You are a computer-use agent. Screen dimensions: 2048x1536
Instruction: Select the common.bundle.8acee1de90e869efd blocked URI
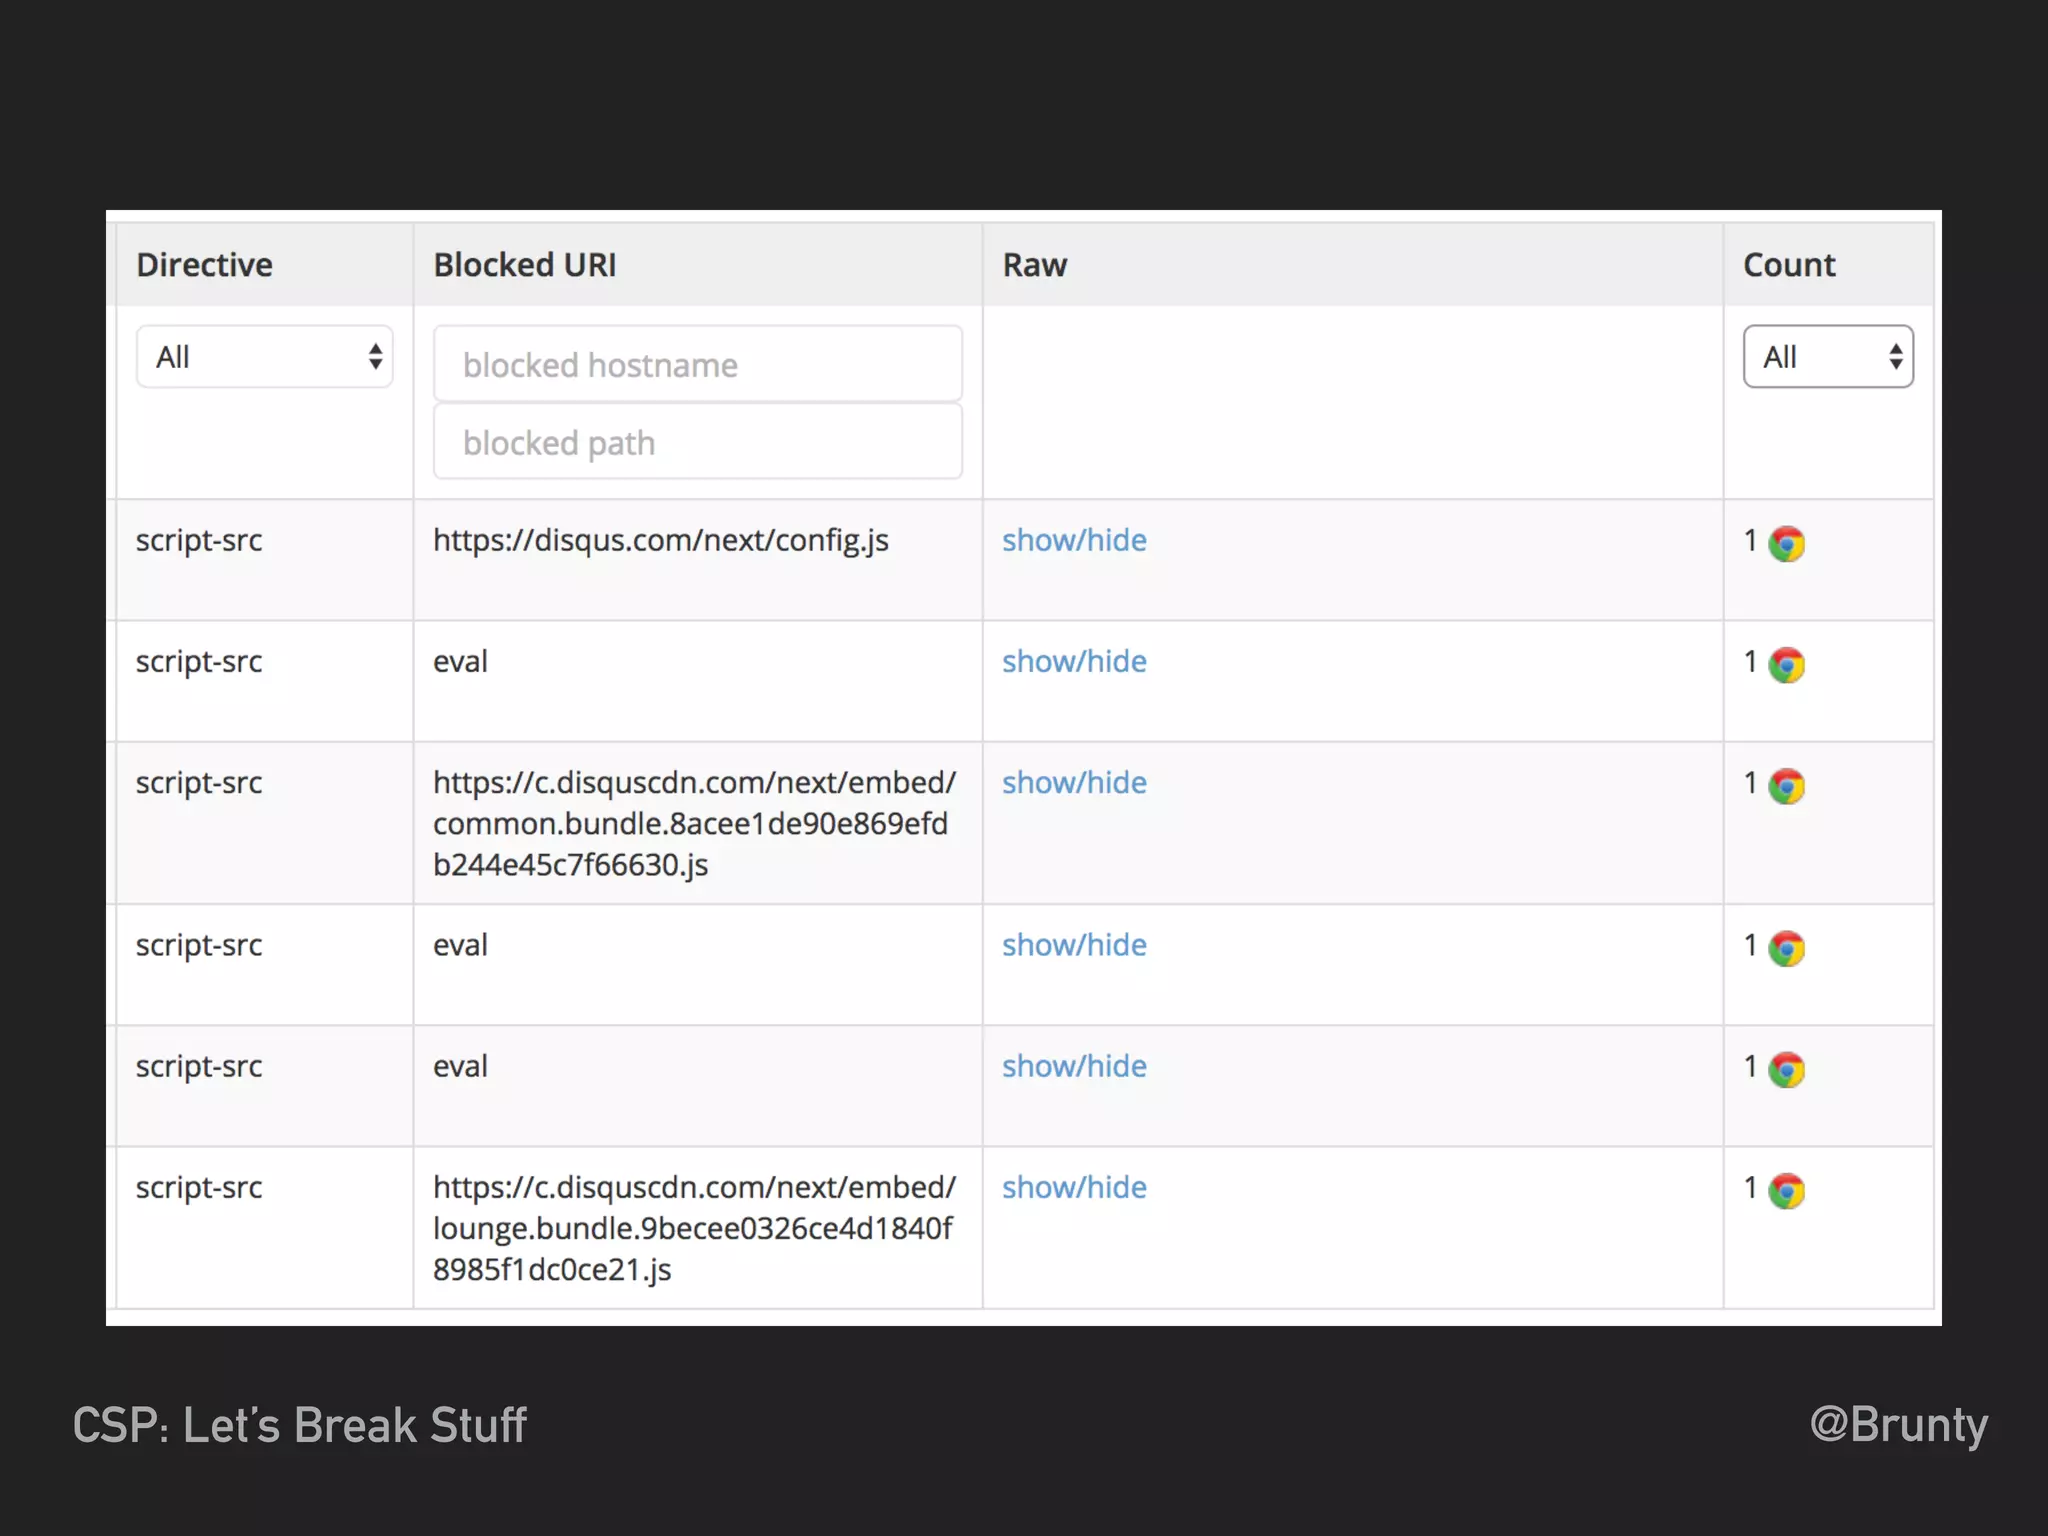click(694, 823)
